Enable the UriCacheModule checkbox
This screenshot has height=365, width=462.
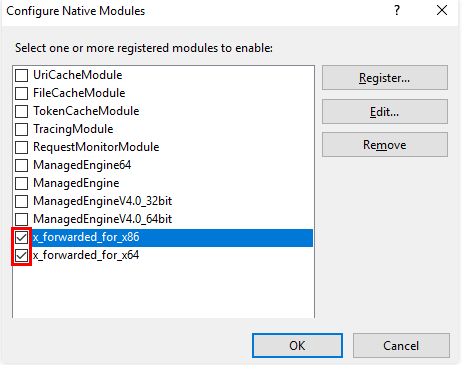[x=22, y=75]
